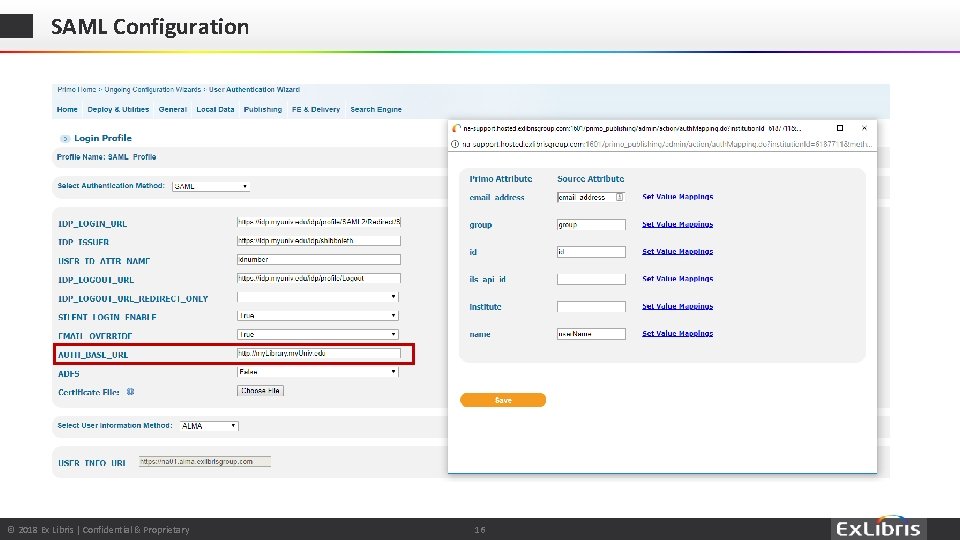The image size is (960, 540).
Task: Open the ADFS dropdown
Action: pyautogui.click(x=318, y=372)
